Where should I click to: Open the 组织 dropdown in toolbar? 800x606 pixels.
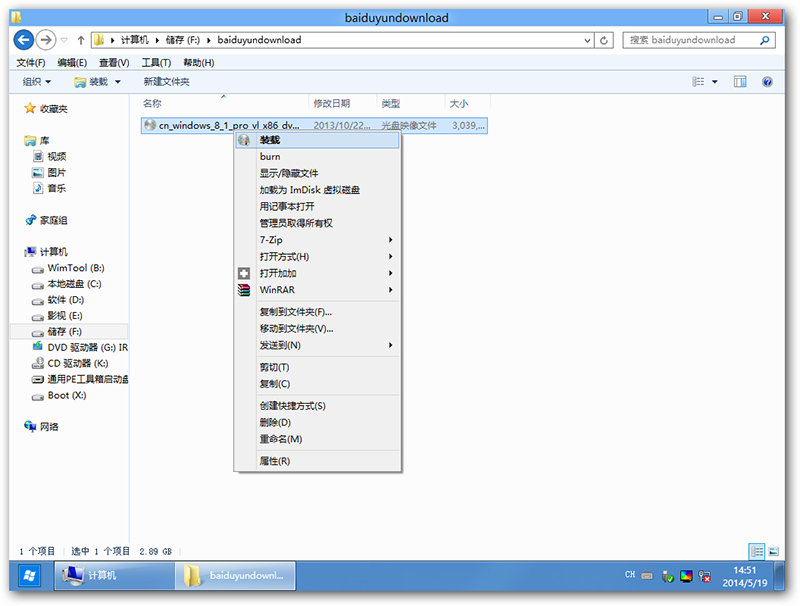click(37, 81)
